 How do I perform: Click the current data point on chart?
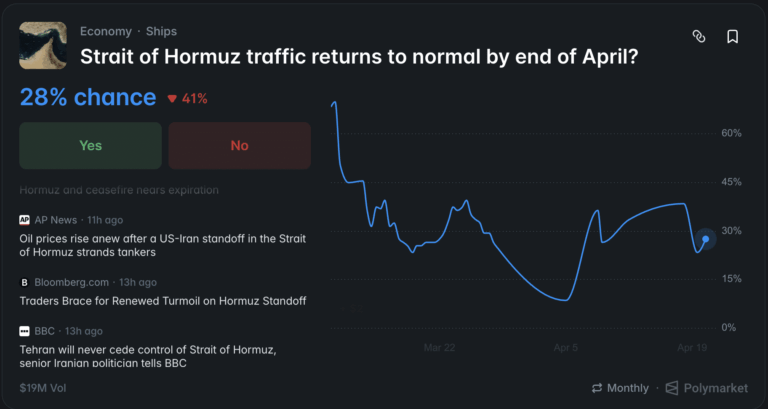[x=706, y=239]
